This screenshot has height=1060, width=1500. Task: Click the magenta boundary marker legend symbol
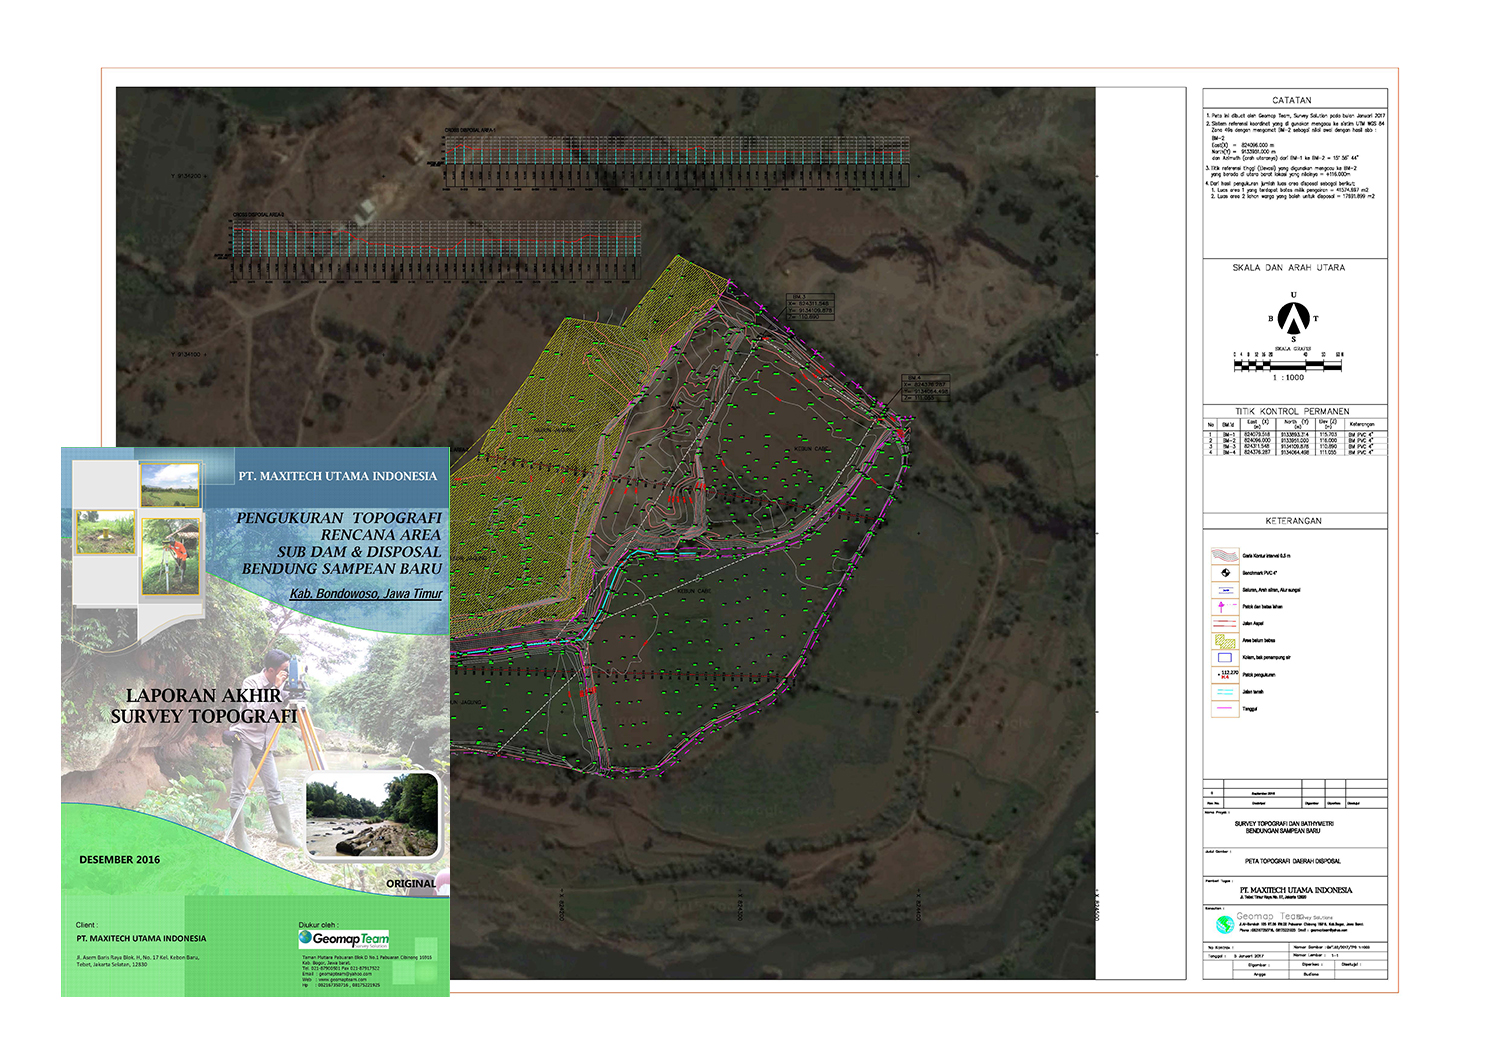(x=1223, y=607)
